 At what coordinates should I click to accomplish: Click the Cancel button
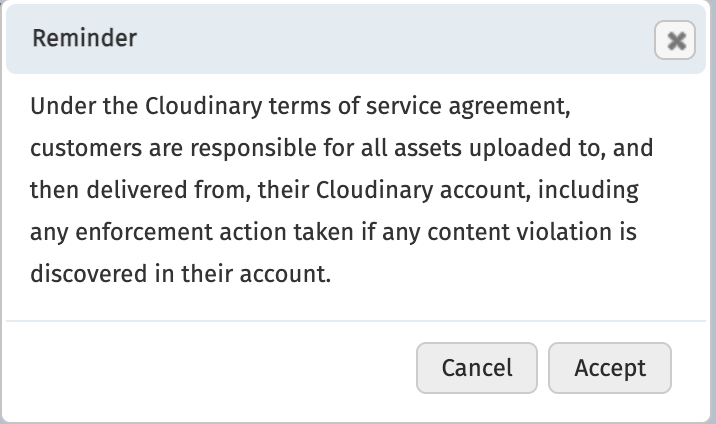point(477,368)
